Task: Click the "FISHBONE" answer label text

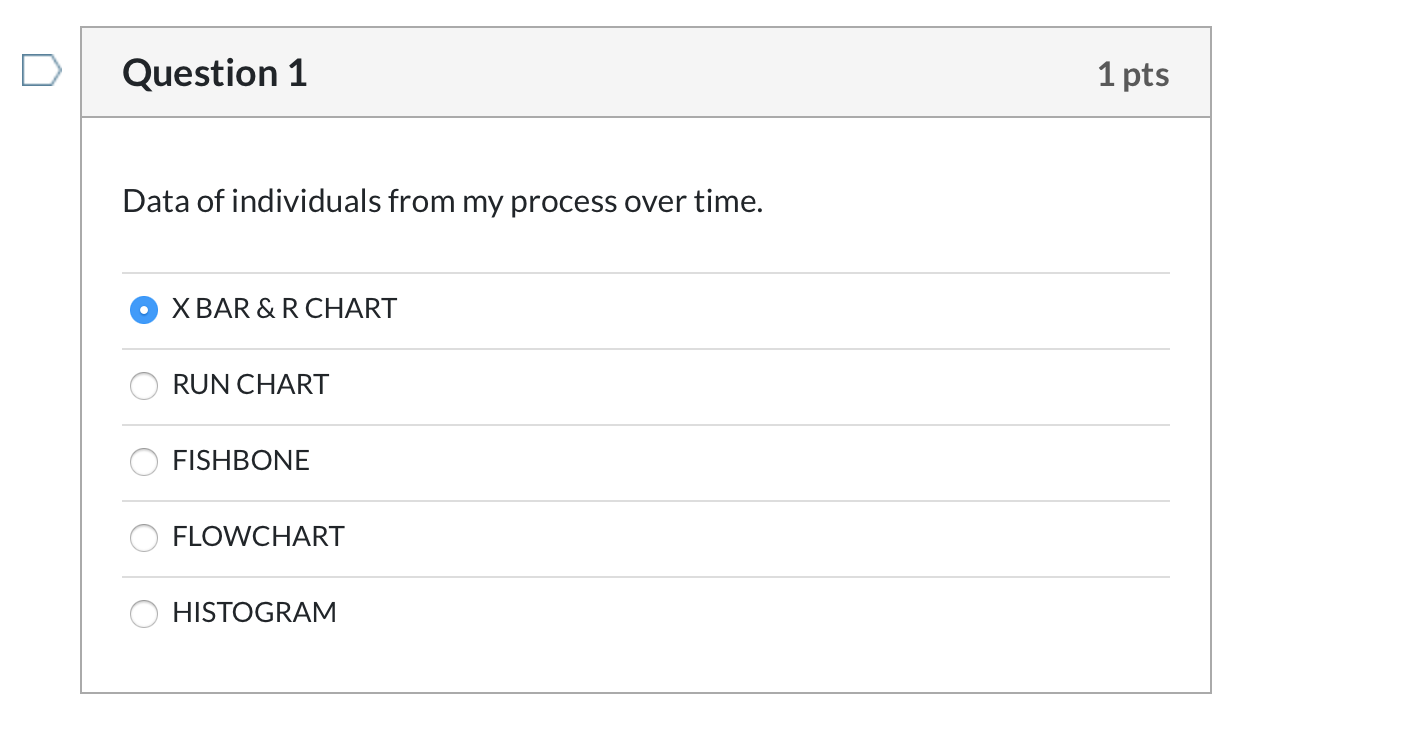Action: (x=241, y=461)
